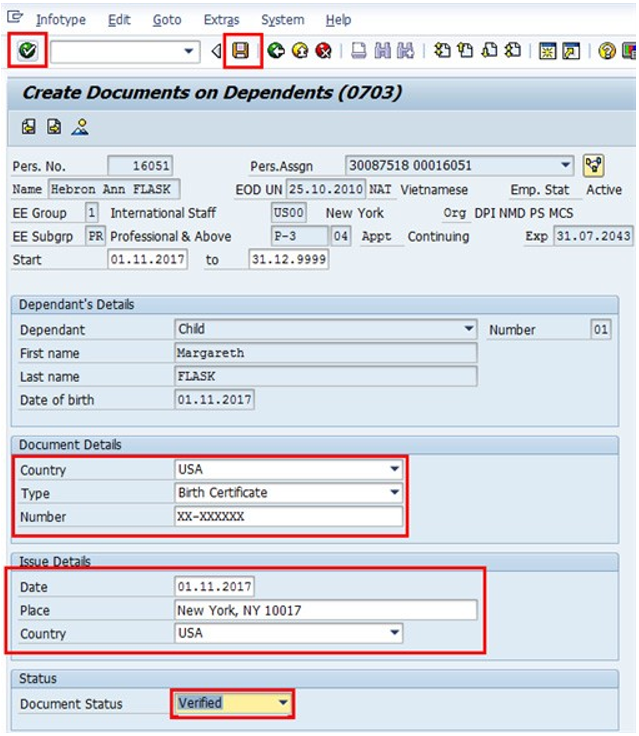The height and width of the screenshot is (736, 639).
Task: Click the Next record icon below title
Action: tap(54, 127)
